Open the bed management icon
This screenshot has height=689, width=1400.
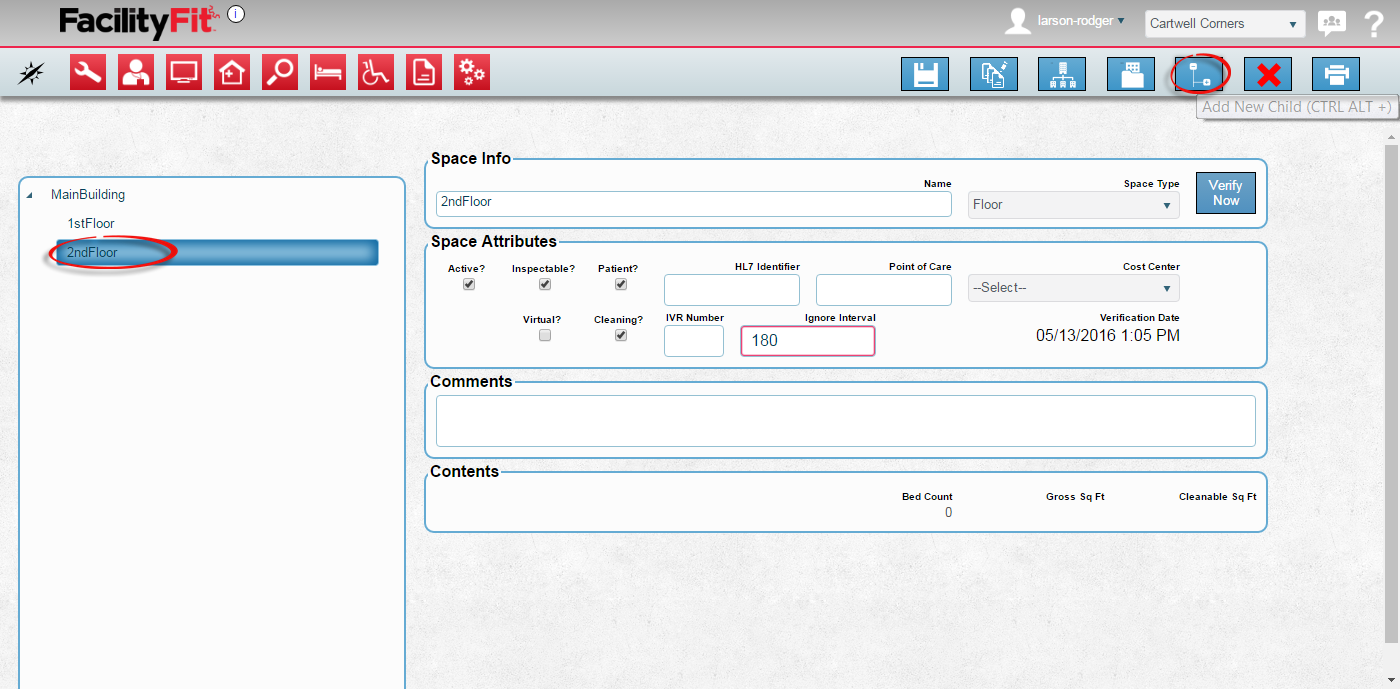pos(328,73)
